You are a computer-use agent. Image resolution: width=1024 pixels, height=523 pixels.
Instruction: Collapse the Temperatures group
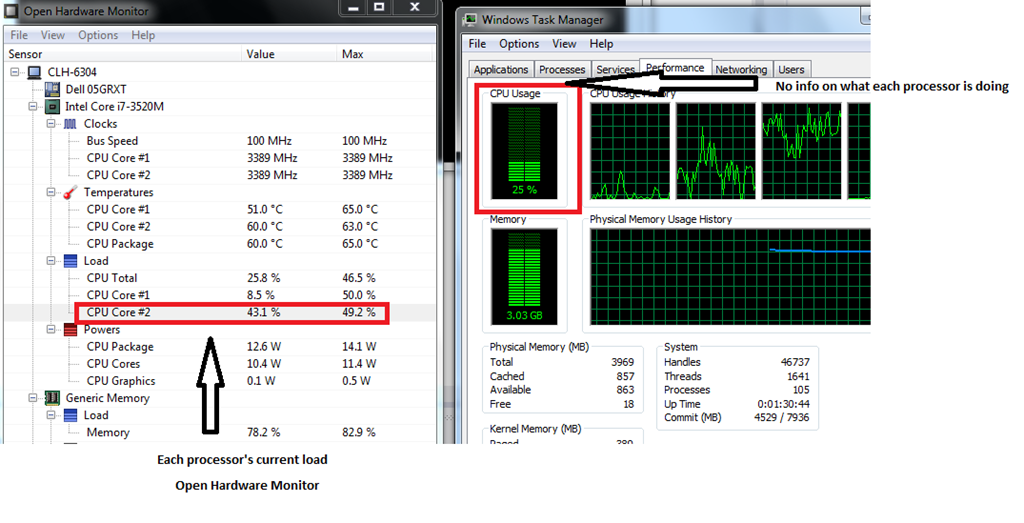click(51, 192)
